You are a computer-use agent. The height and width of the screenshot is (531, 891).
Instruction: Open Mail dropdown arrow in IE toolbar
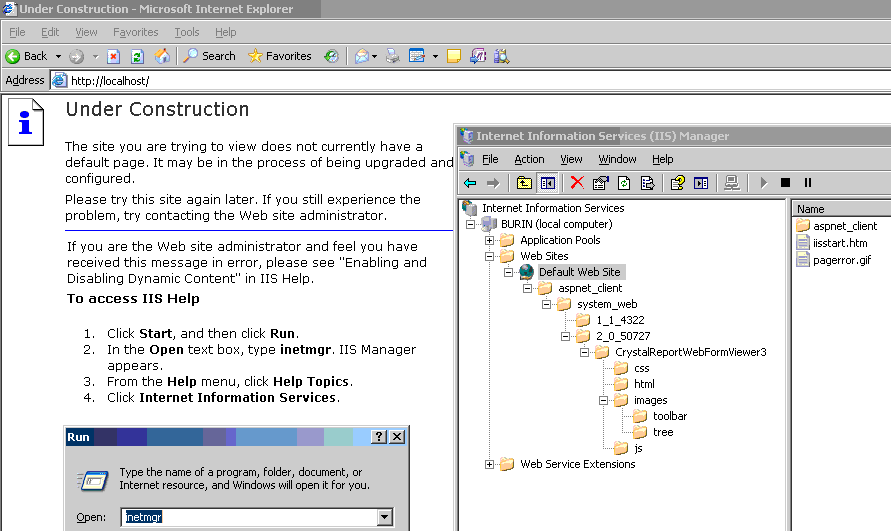(x=374, y=56)
